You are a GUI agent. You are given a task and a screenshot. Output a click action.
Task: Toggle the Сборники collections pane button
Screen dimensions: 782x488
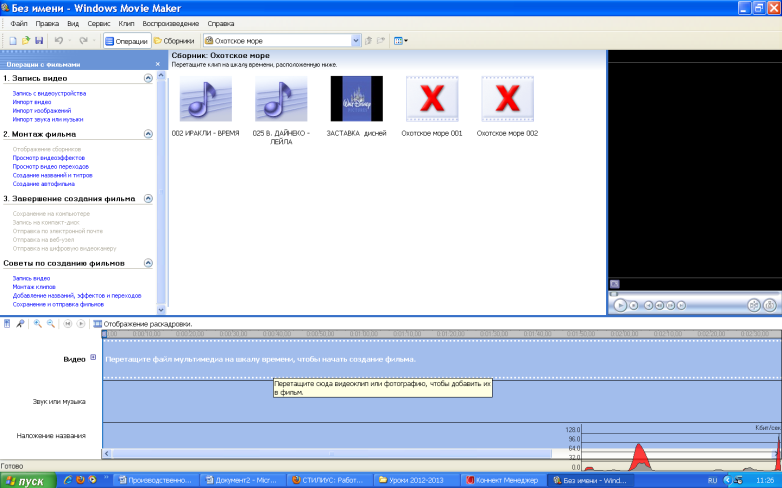coord(174,41)
